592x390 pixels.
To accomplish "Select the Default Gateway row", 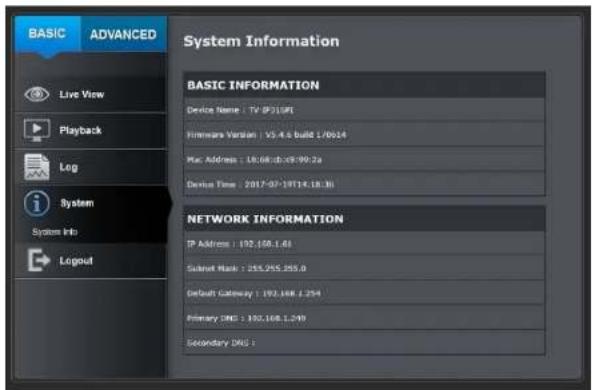I will [364, 293].
